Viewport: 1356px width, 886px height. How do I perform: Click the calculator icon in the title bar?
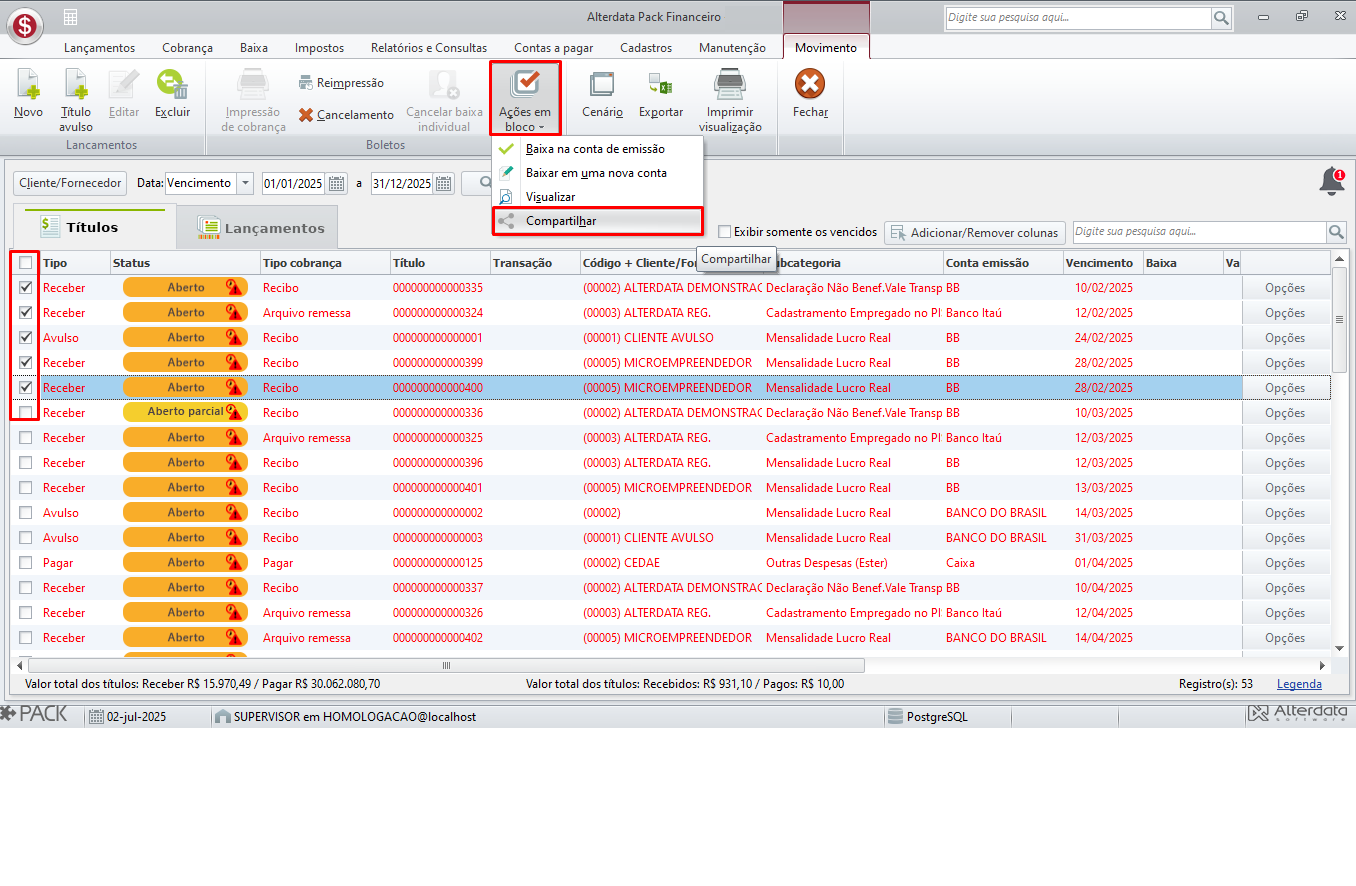point(70,17)
